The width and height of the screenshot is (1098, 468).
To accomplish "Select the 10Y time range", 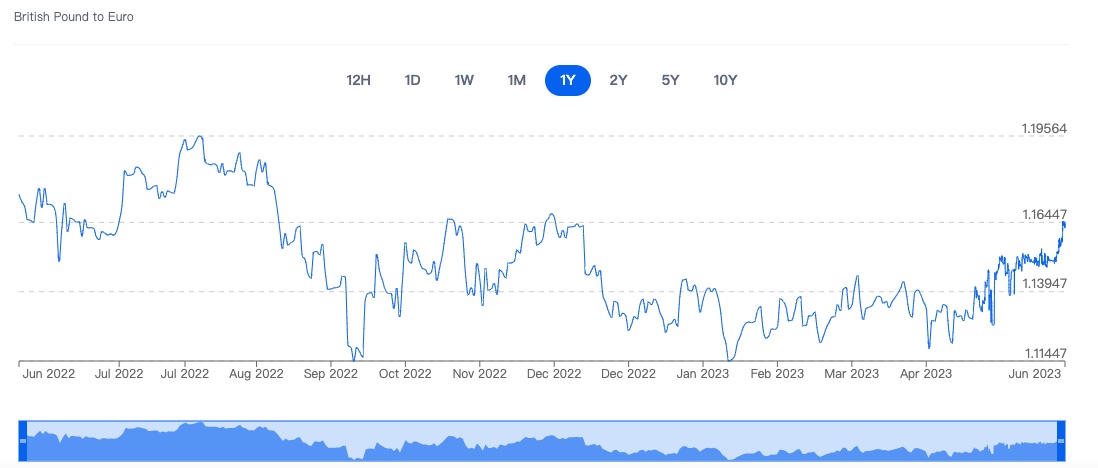I will click(x=725, y=81).
